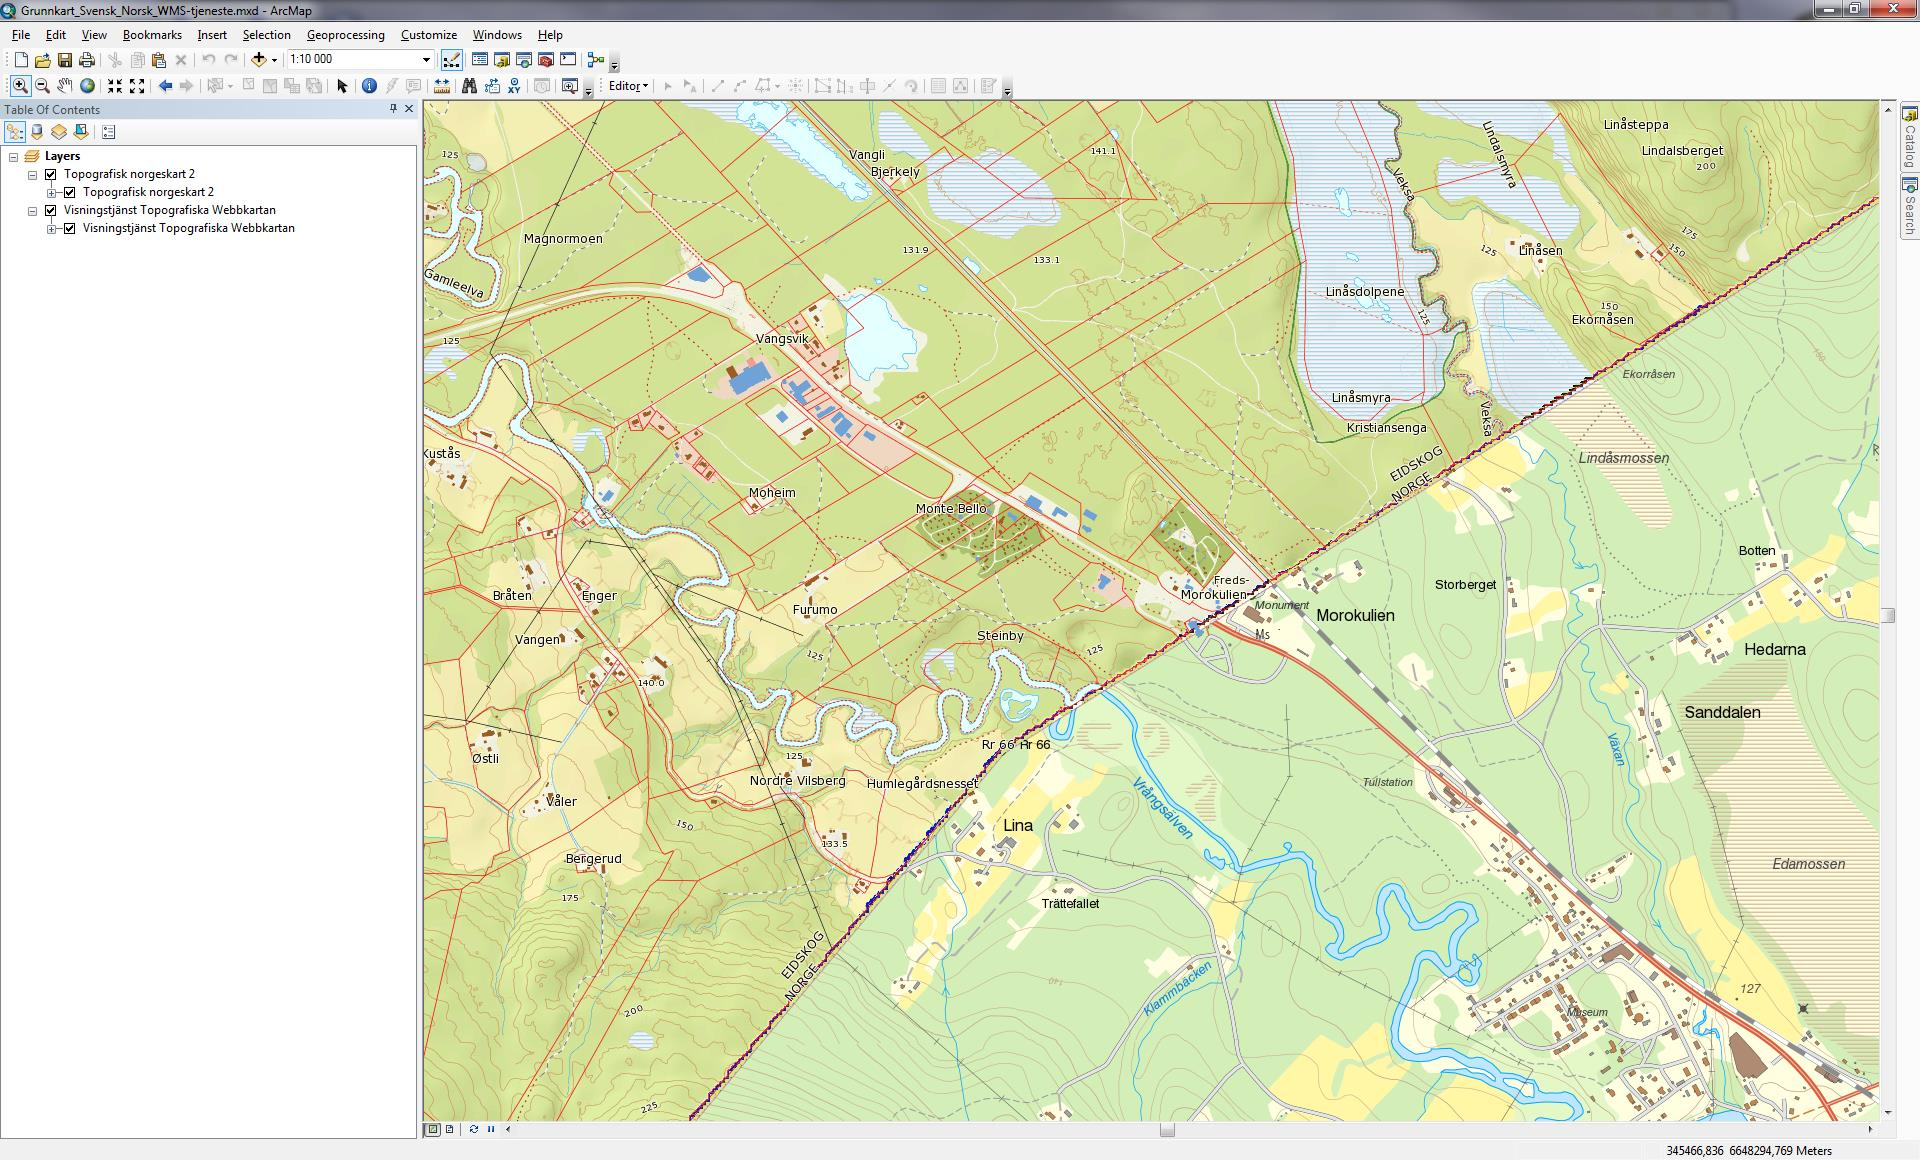1920x1160 pixels.
Task: Open the Table Of Contents window icon
Action: tap(480, 60)
